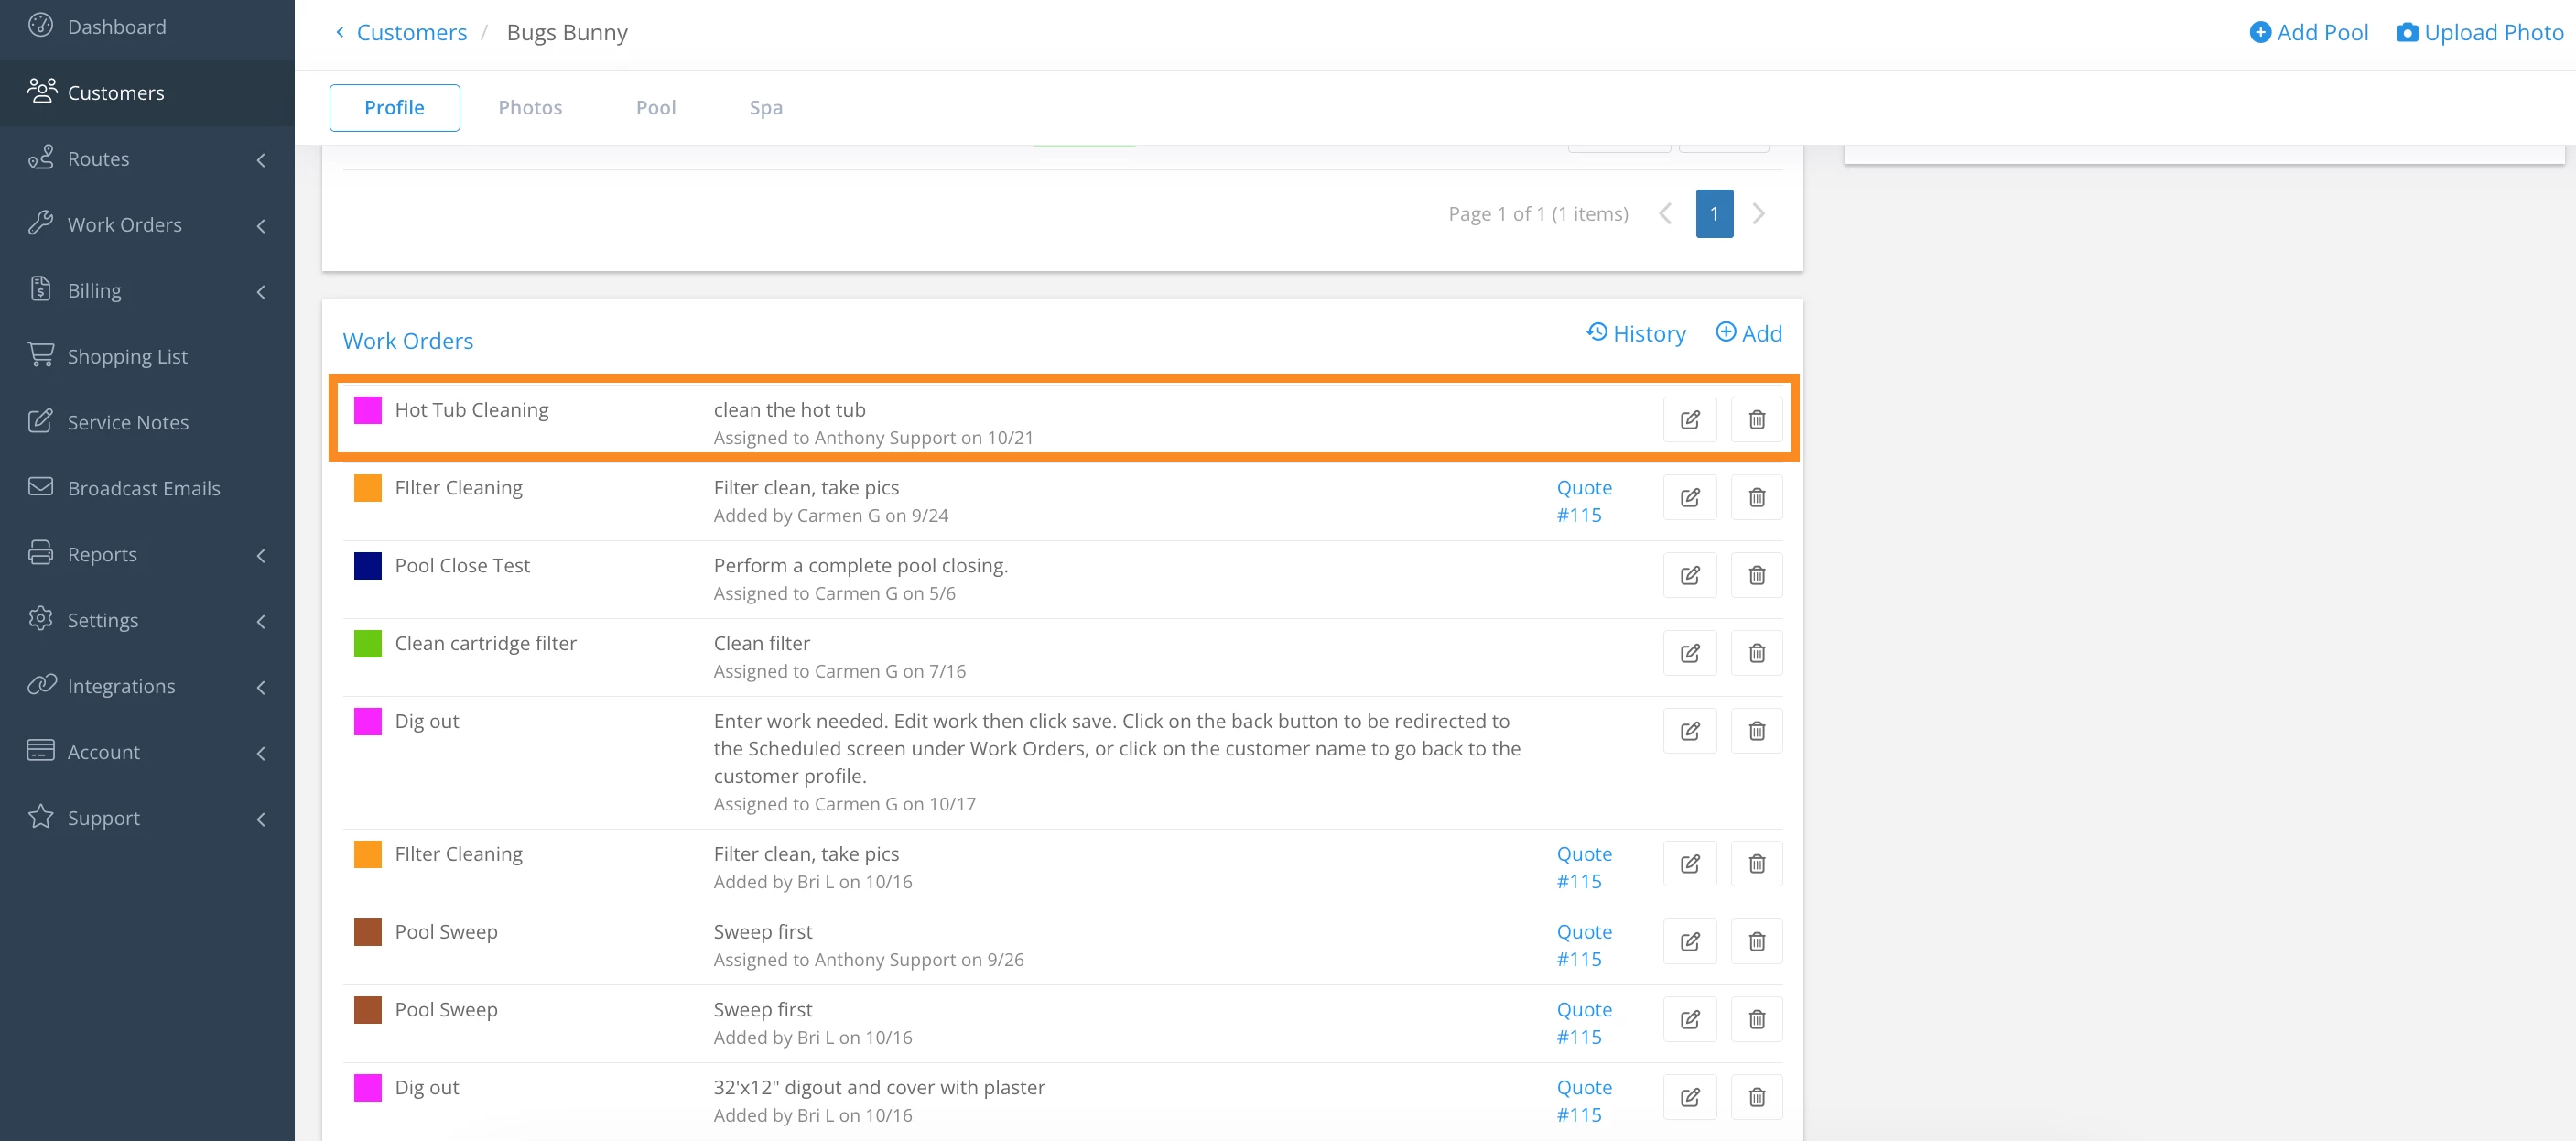Open the Shopping List cart icon
Screen dimensions: 2576x1141
(41, 355)
